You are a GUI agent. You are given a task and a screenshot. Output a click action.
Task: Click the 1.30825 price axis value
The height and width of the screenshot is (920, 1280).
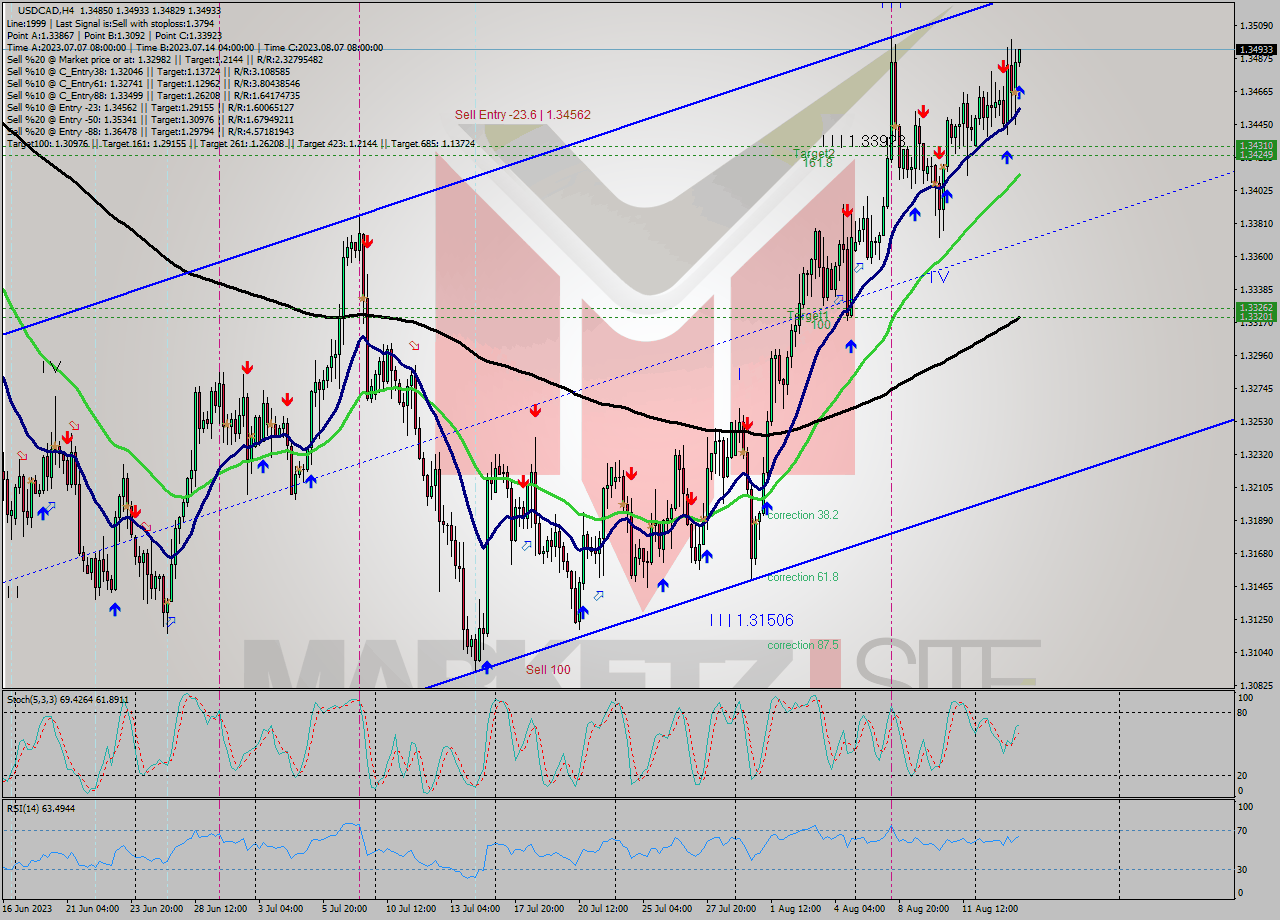click(x=1255, y=685)
